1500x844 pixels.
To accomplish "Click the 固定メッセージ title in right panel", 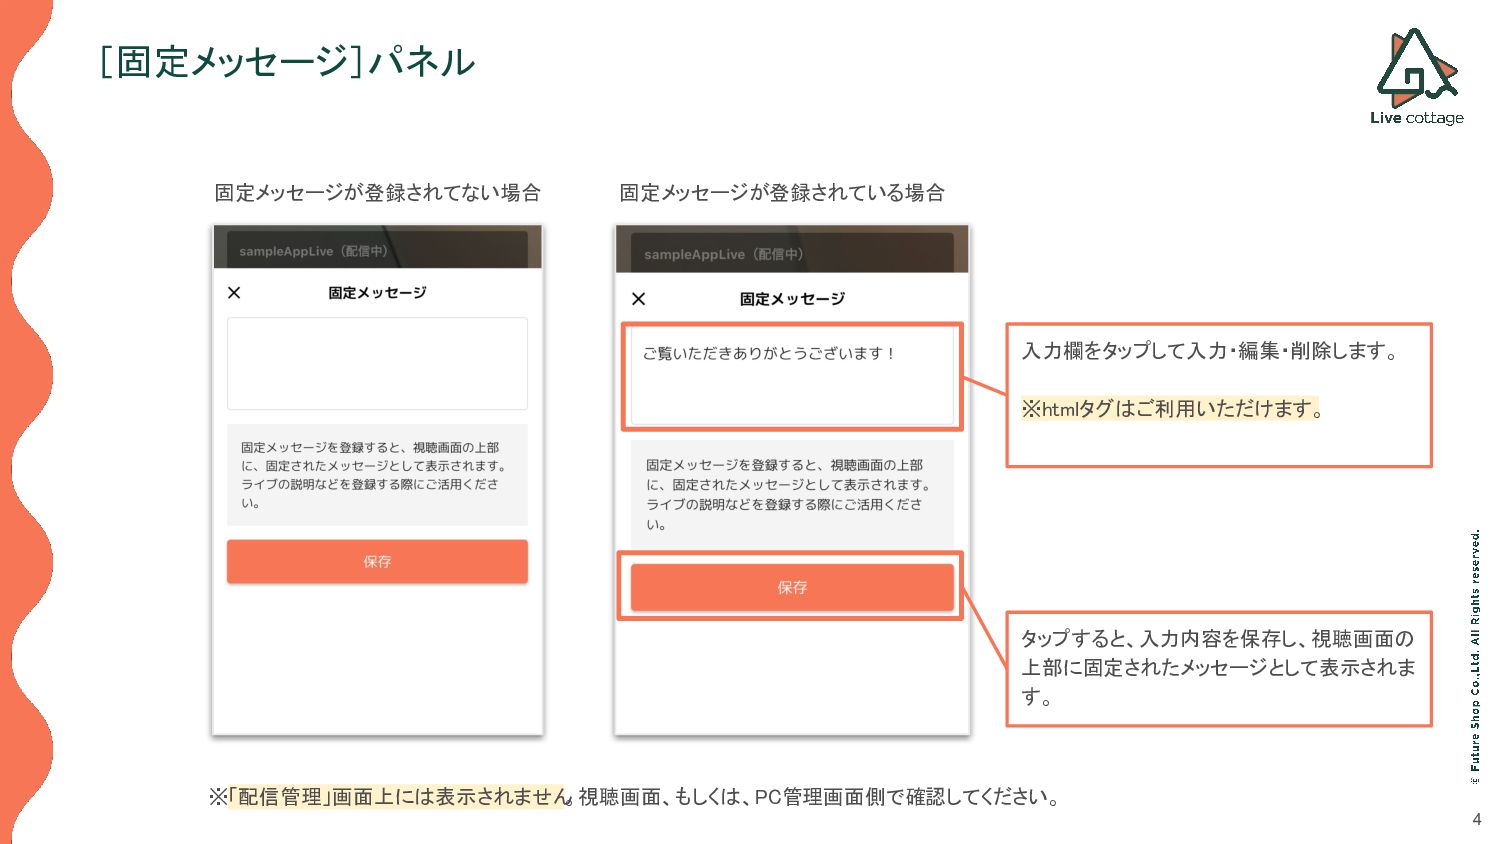I will (x=792, y=299).
